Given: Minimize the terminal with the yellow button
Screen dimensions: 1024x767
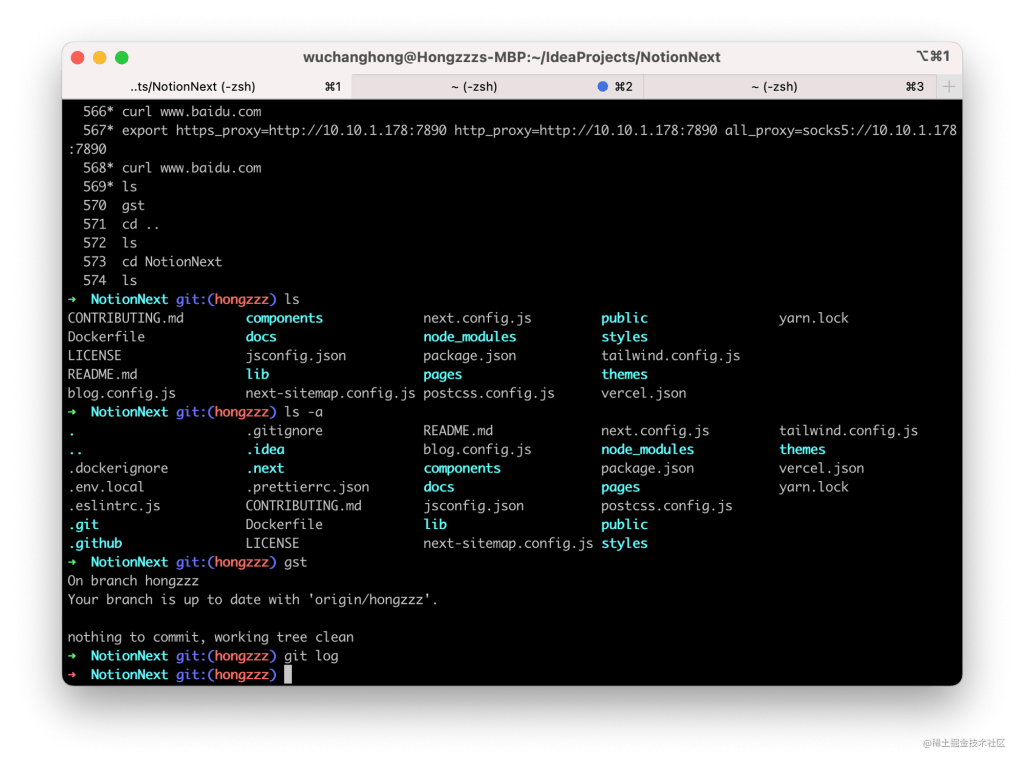Looking at the screenshot, I should (100, 58).
